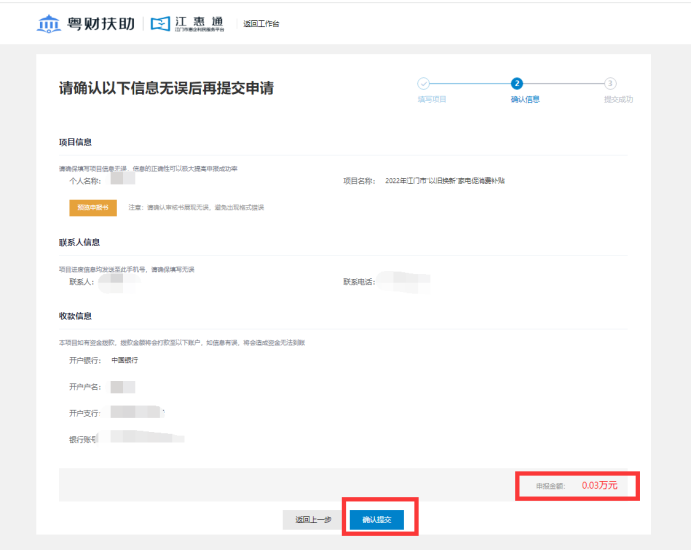The image size is (692, 551).
Task: Click the 粤财扶助 brand text
Action: pyautogui.click(x=101, y=23)
